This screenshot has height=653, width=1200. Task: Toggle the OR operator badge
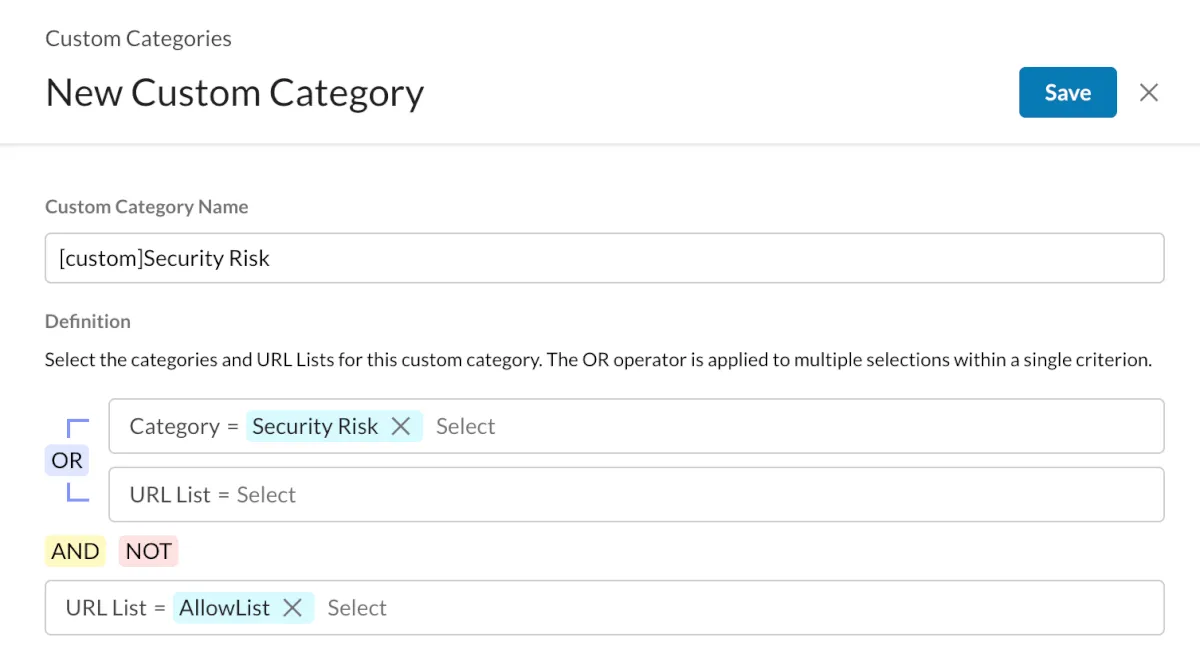coord(67,460)
